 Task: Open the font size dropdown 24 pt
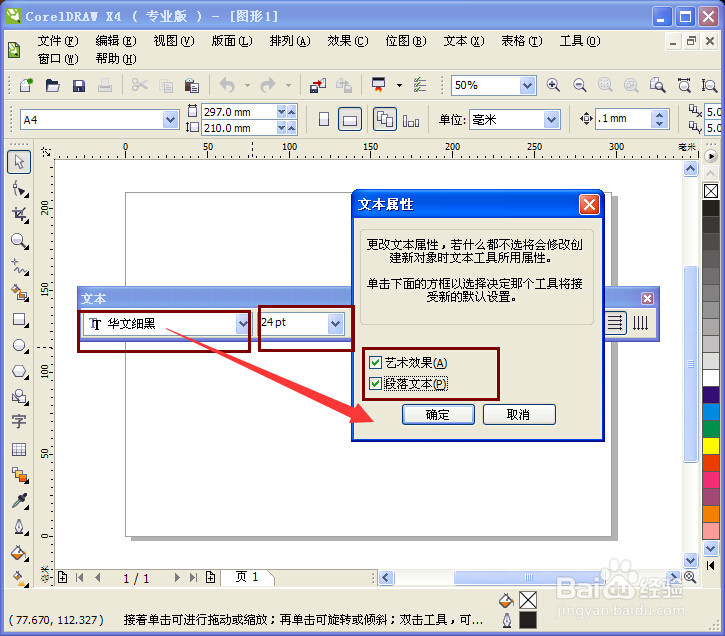[336, 324]
